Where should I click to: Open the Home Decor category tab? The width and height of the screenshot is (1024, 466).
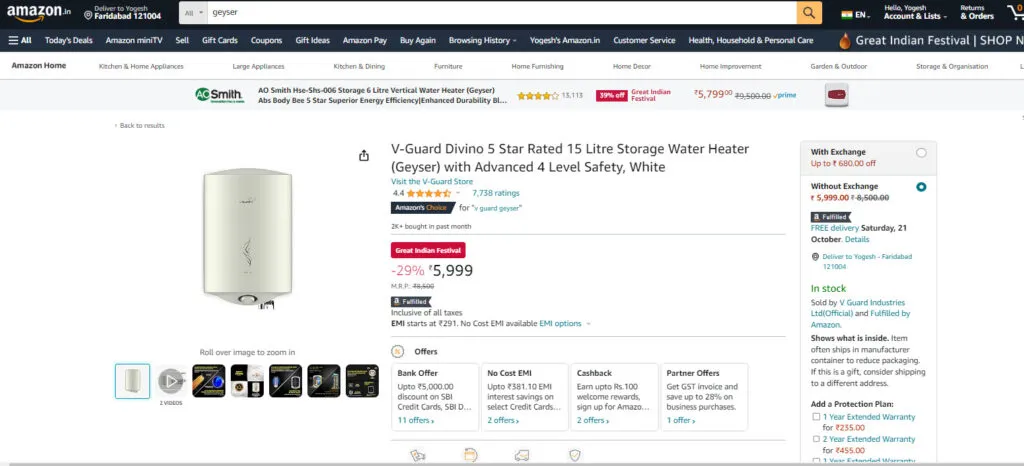tap(632, 67)
